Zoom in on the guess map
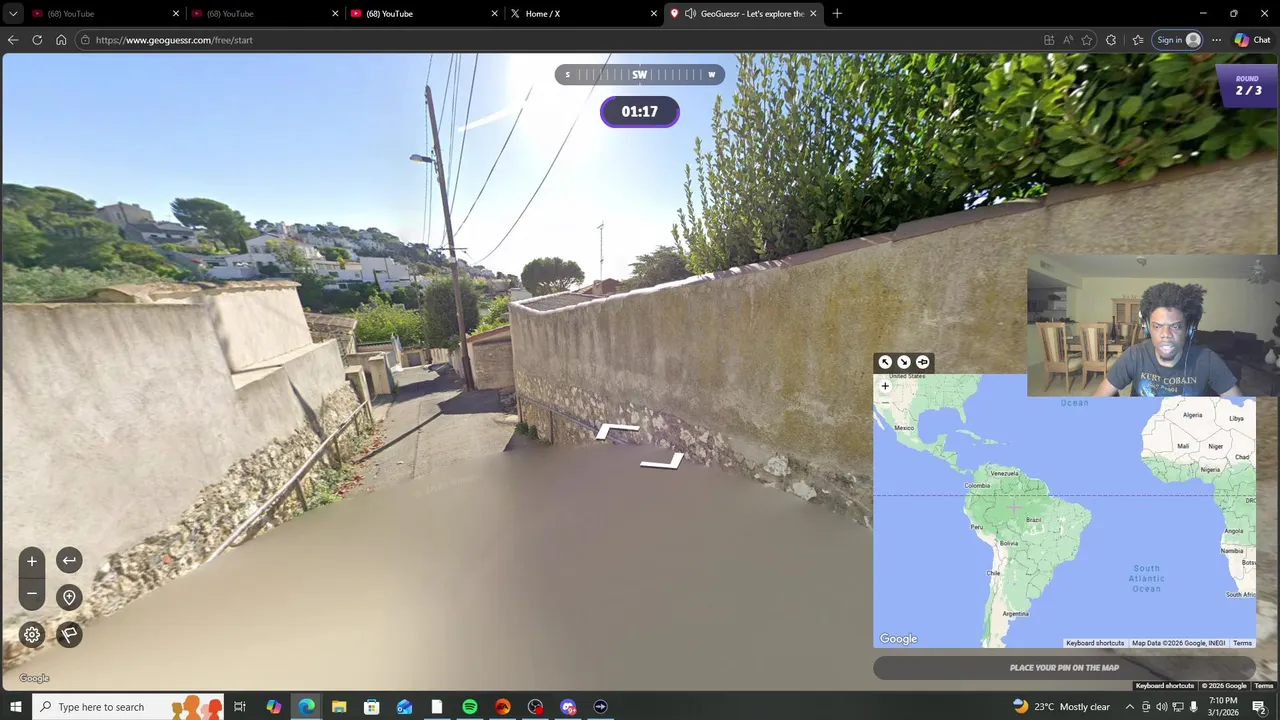 885,386
